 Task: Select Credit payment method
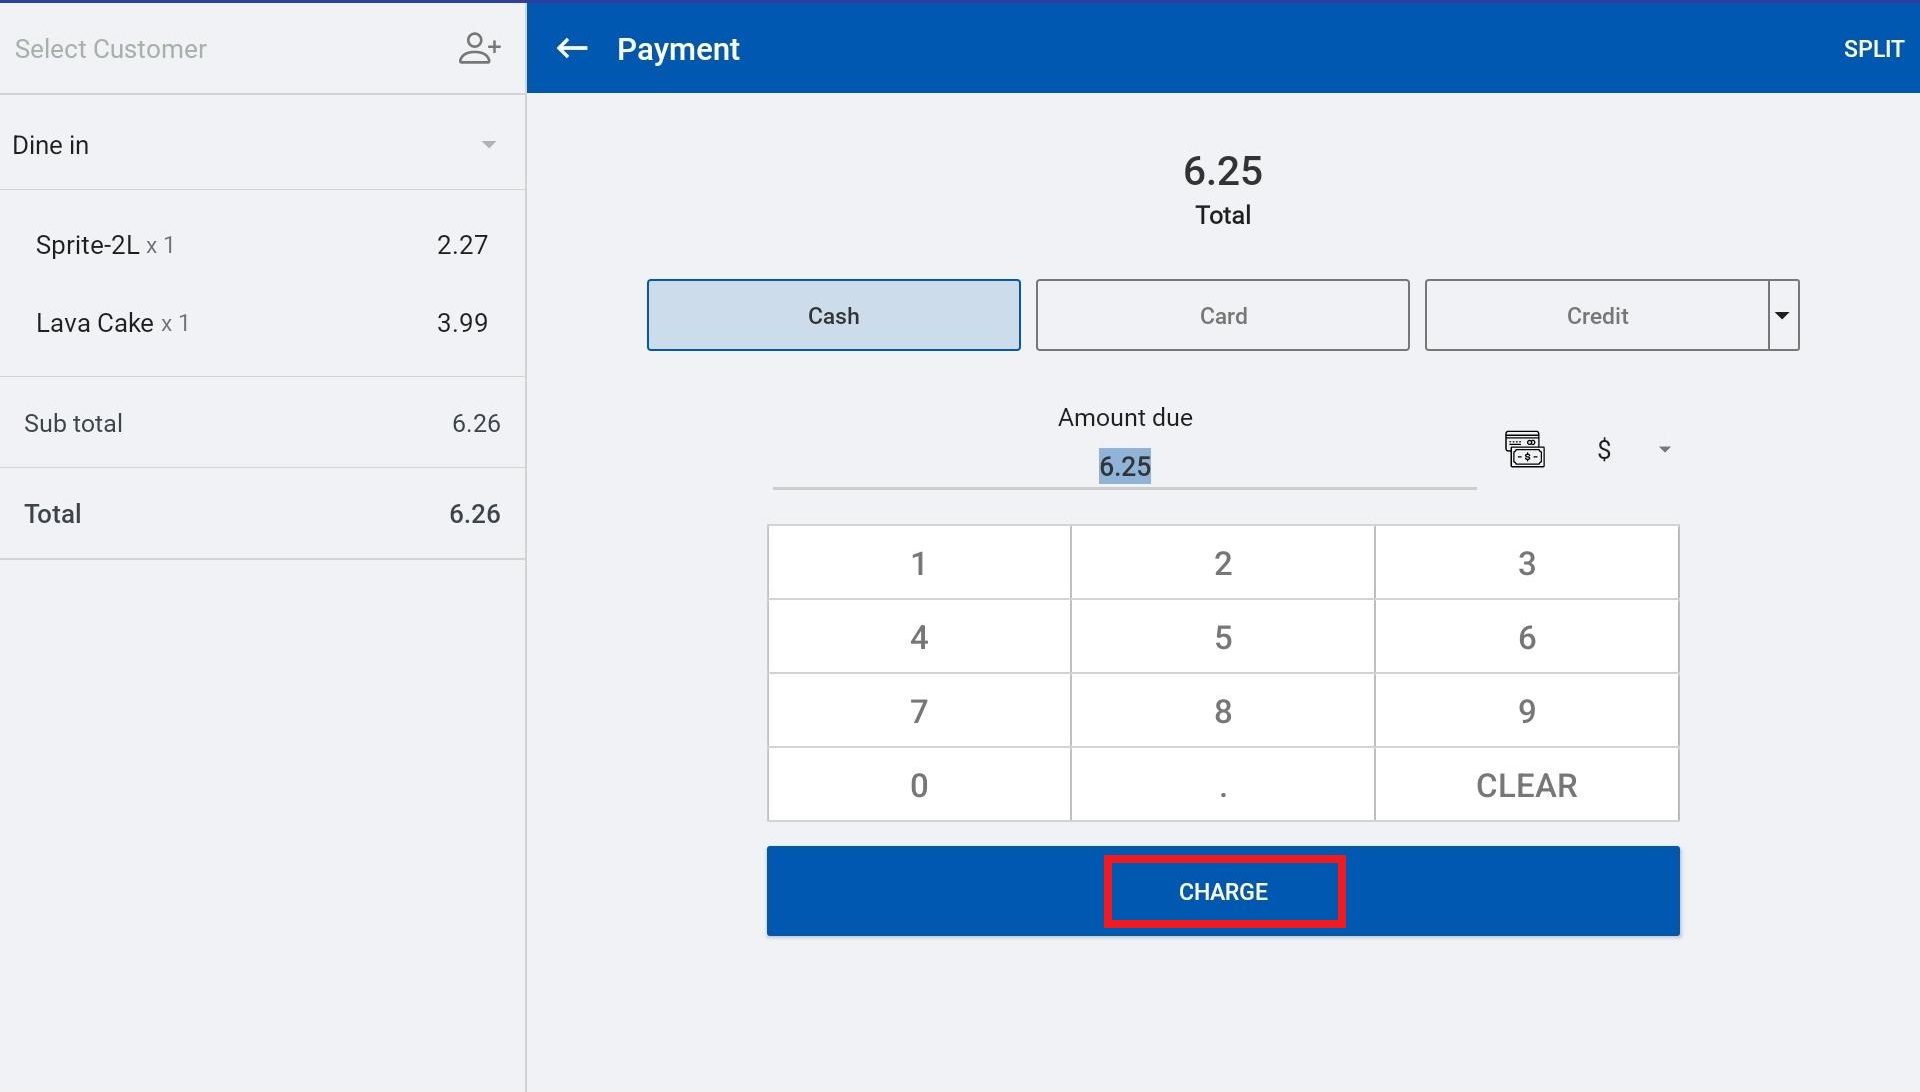tap(1596, 315)
